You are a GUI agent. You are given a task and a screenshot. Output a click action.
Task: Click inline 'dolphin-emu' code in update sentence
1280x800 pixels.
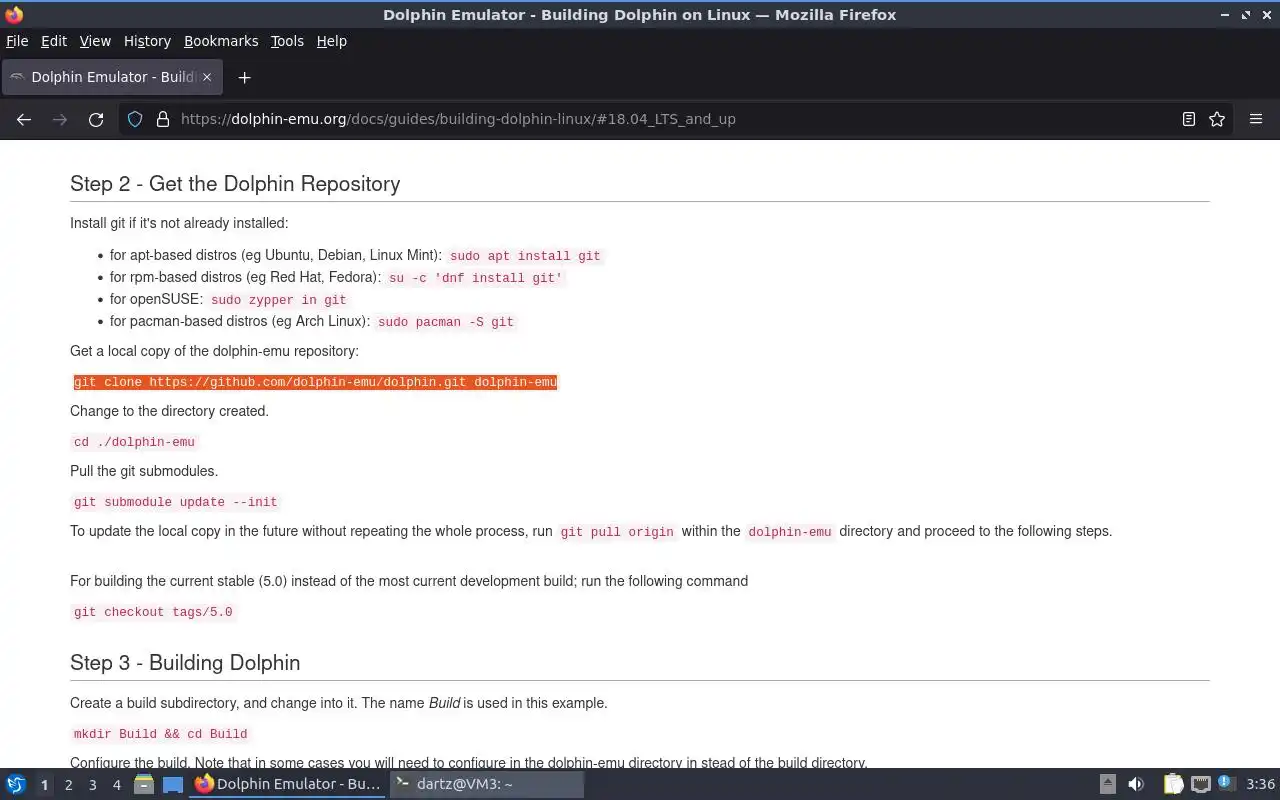[x=790, y=532]
